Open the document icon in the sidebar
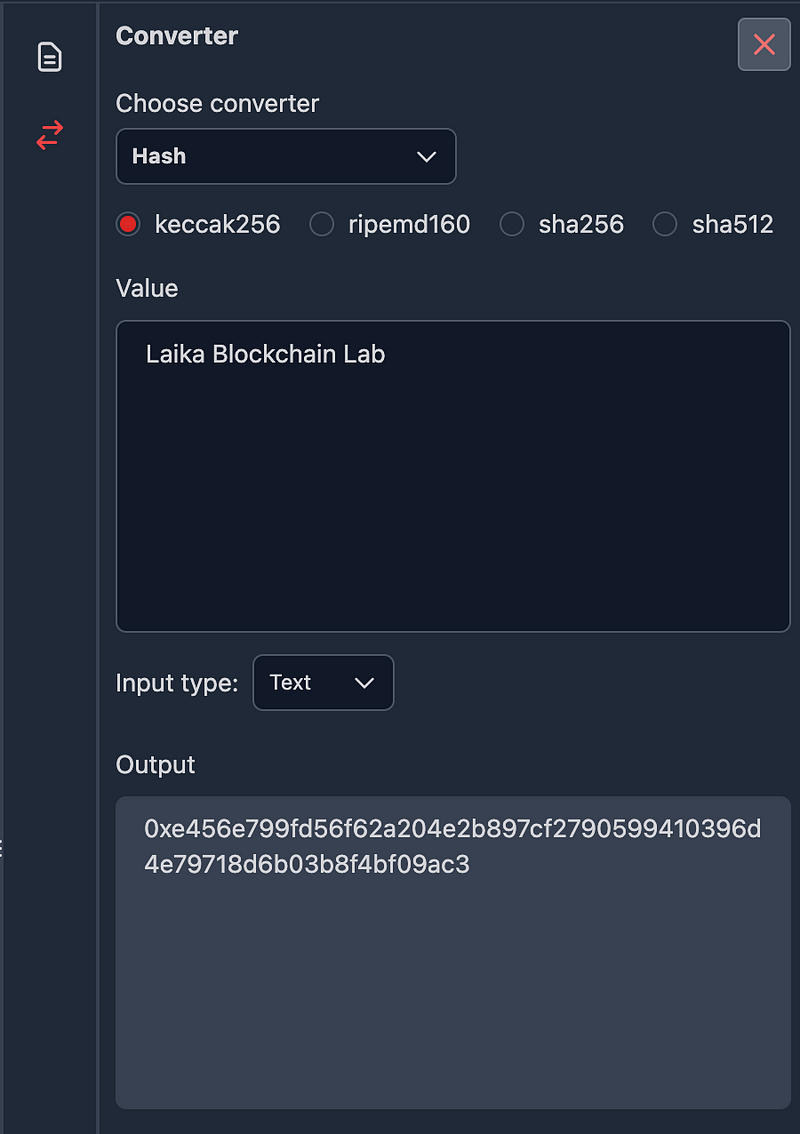The height and width of the screenshot is (1134, 800). pos(49,57)
